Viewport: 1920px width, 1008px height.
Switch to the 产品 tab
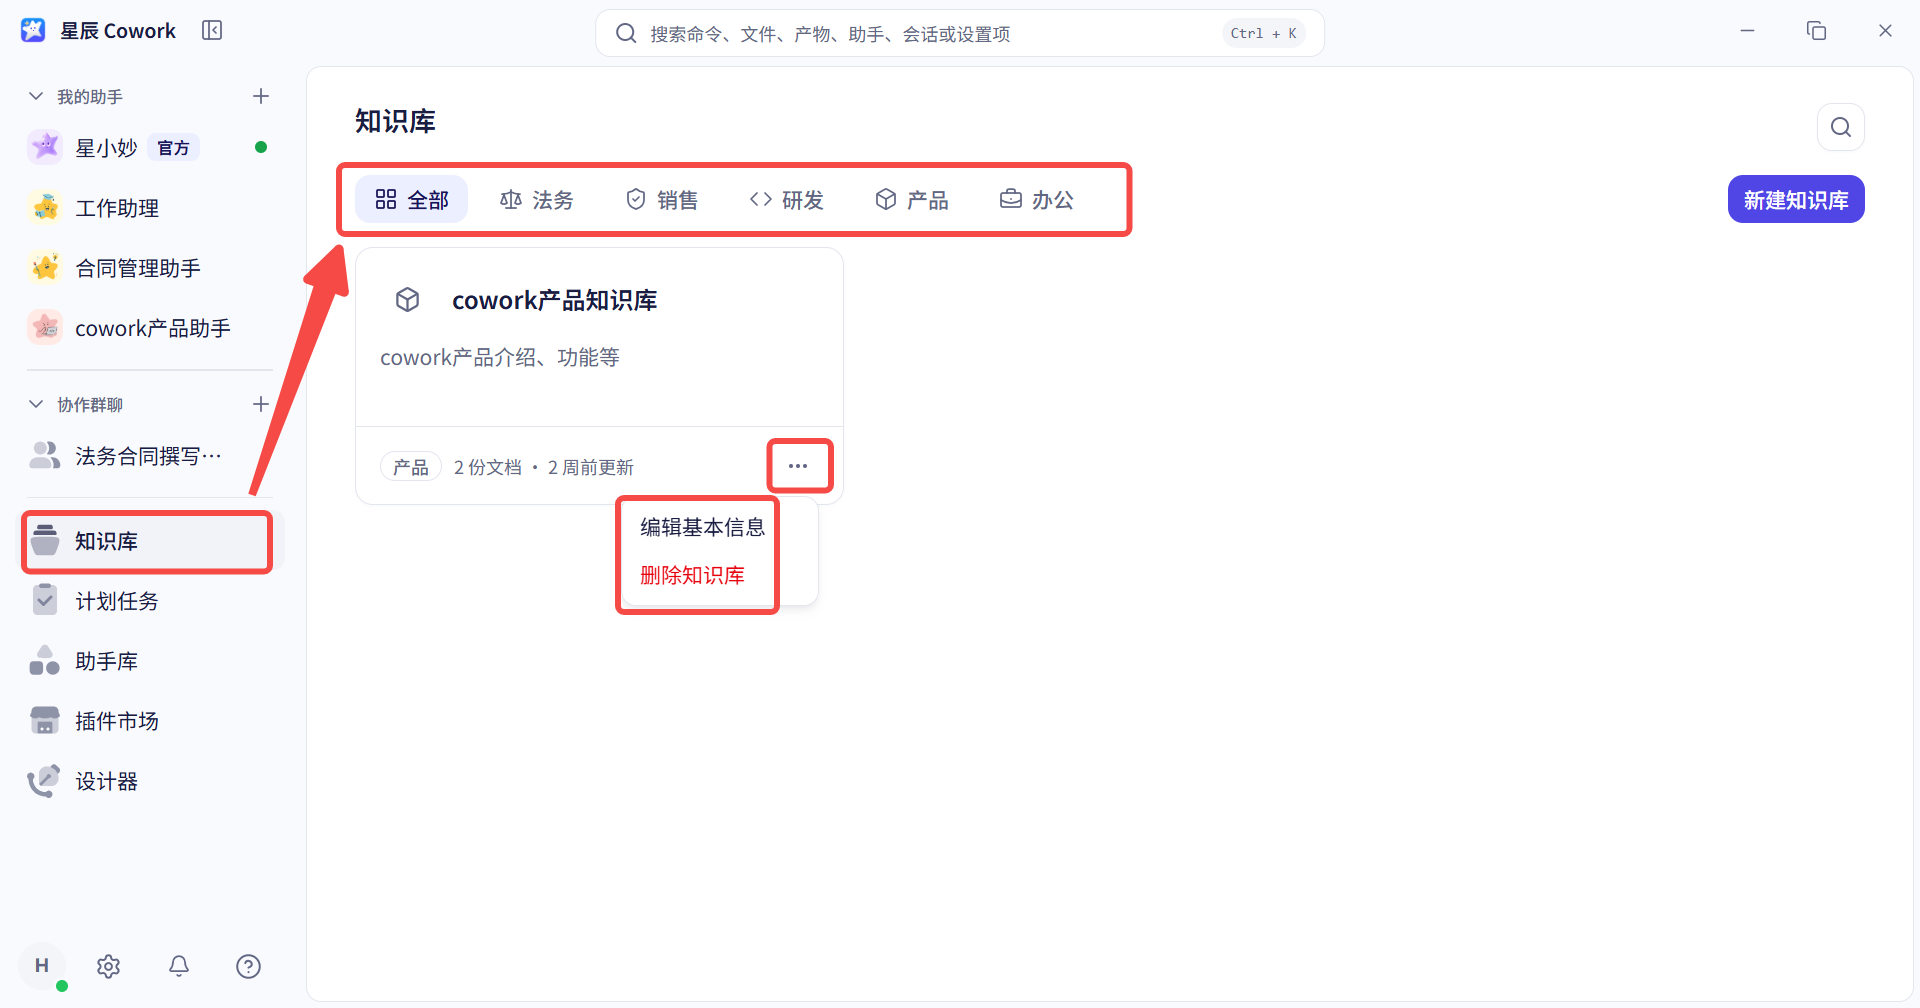pos(912,200)
